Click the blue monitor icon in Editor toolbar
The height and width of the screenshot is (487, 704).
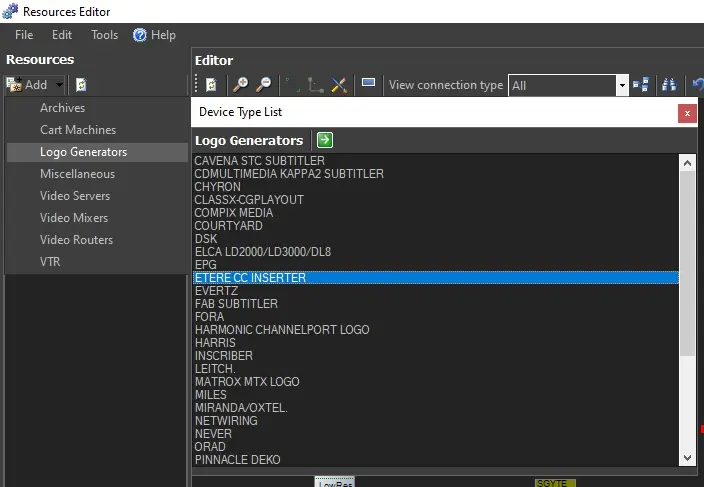(368, 85)
